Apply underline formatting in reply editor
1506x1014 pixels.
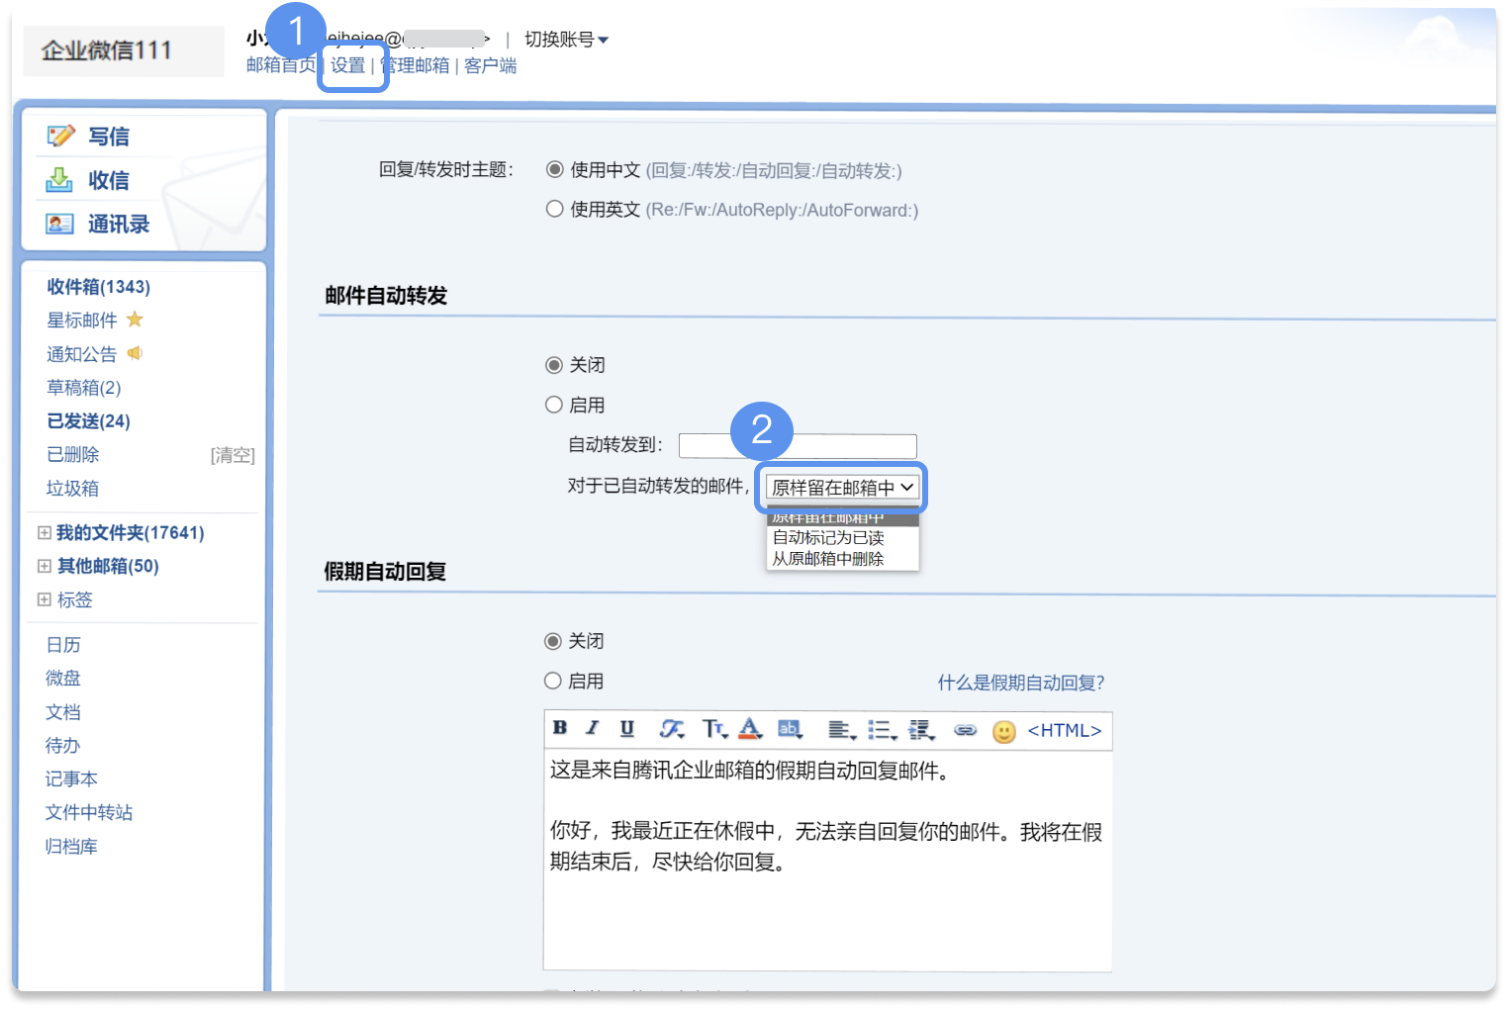coord(627,729)
